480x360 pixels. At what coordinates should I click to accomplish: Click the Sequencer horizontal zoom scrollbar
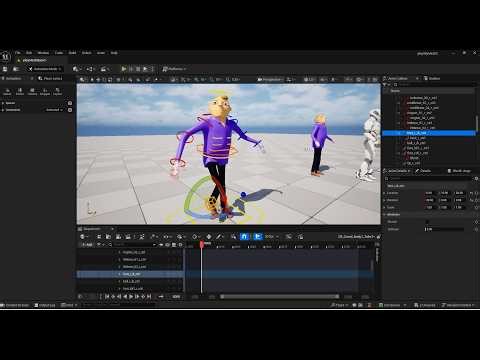280,296
